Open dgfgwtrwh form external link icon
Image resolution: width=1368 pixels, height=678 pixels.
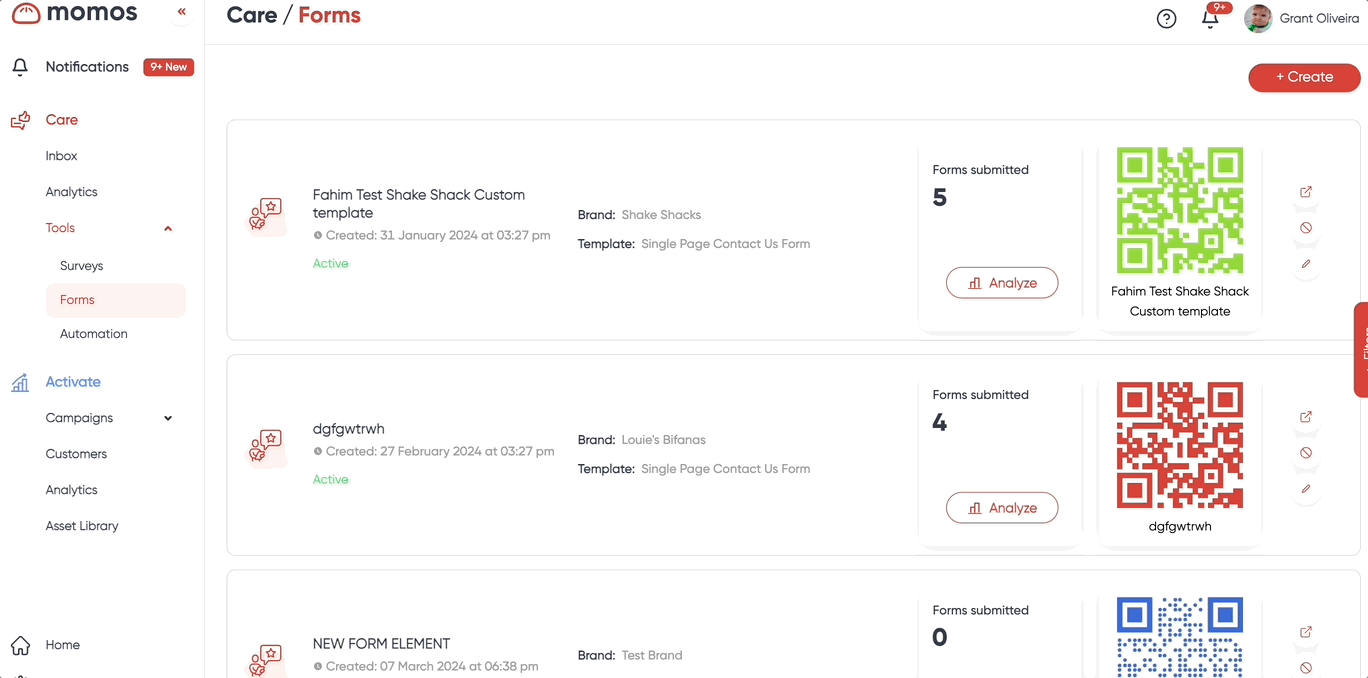pyautogui.click(x=1306, y=417)
